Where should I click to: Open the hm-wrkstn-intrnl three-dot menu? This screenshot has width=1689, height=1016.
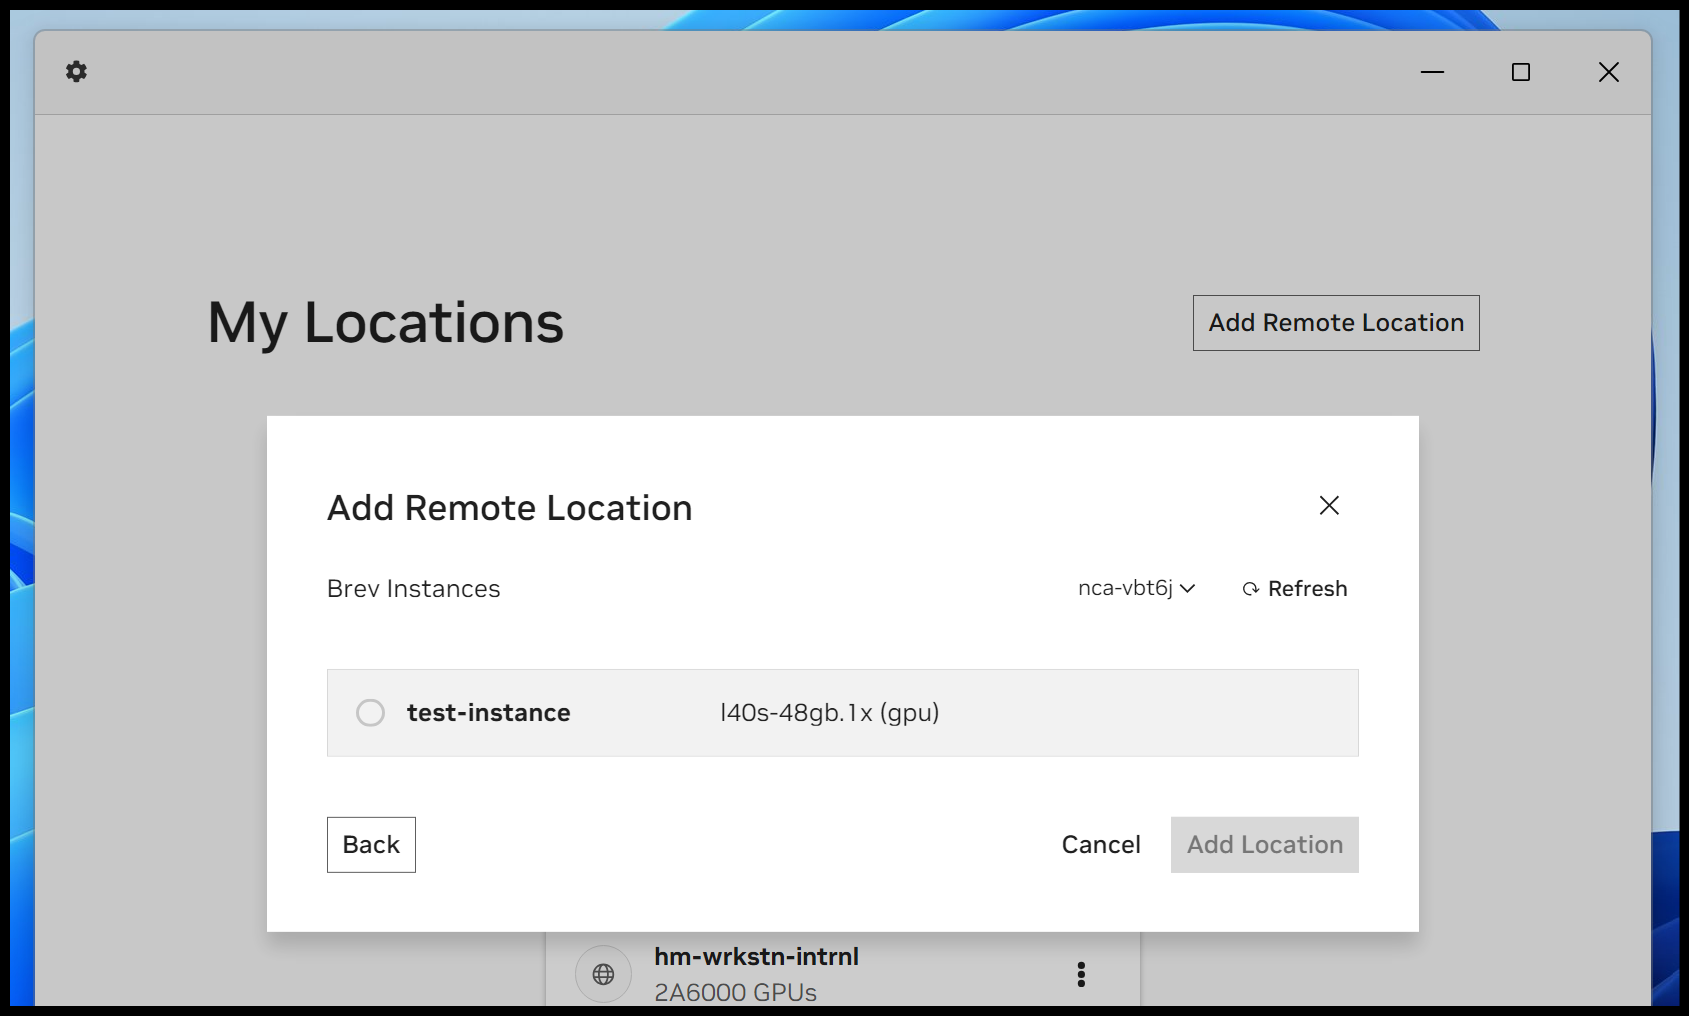tap(1081, 974)
